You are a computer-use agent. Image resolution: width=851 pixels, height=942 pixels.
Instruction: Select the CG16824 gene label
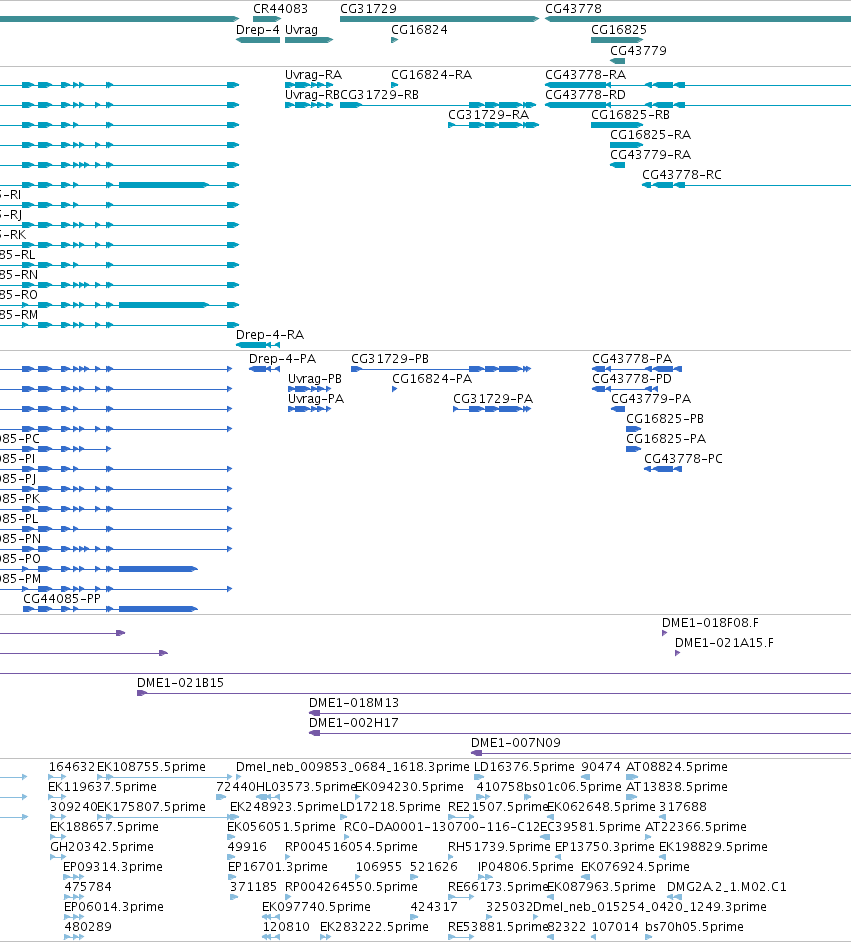pos(419,30)
